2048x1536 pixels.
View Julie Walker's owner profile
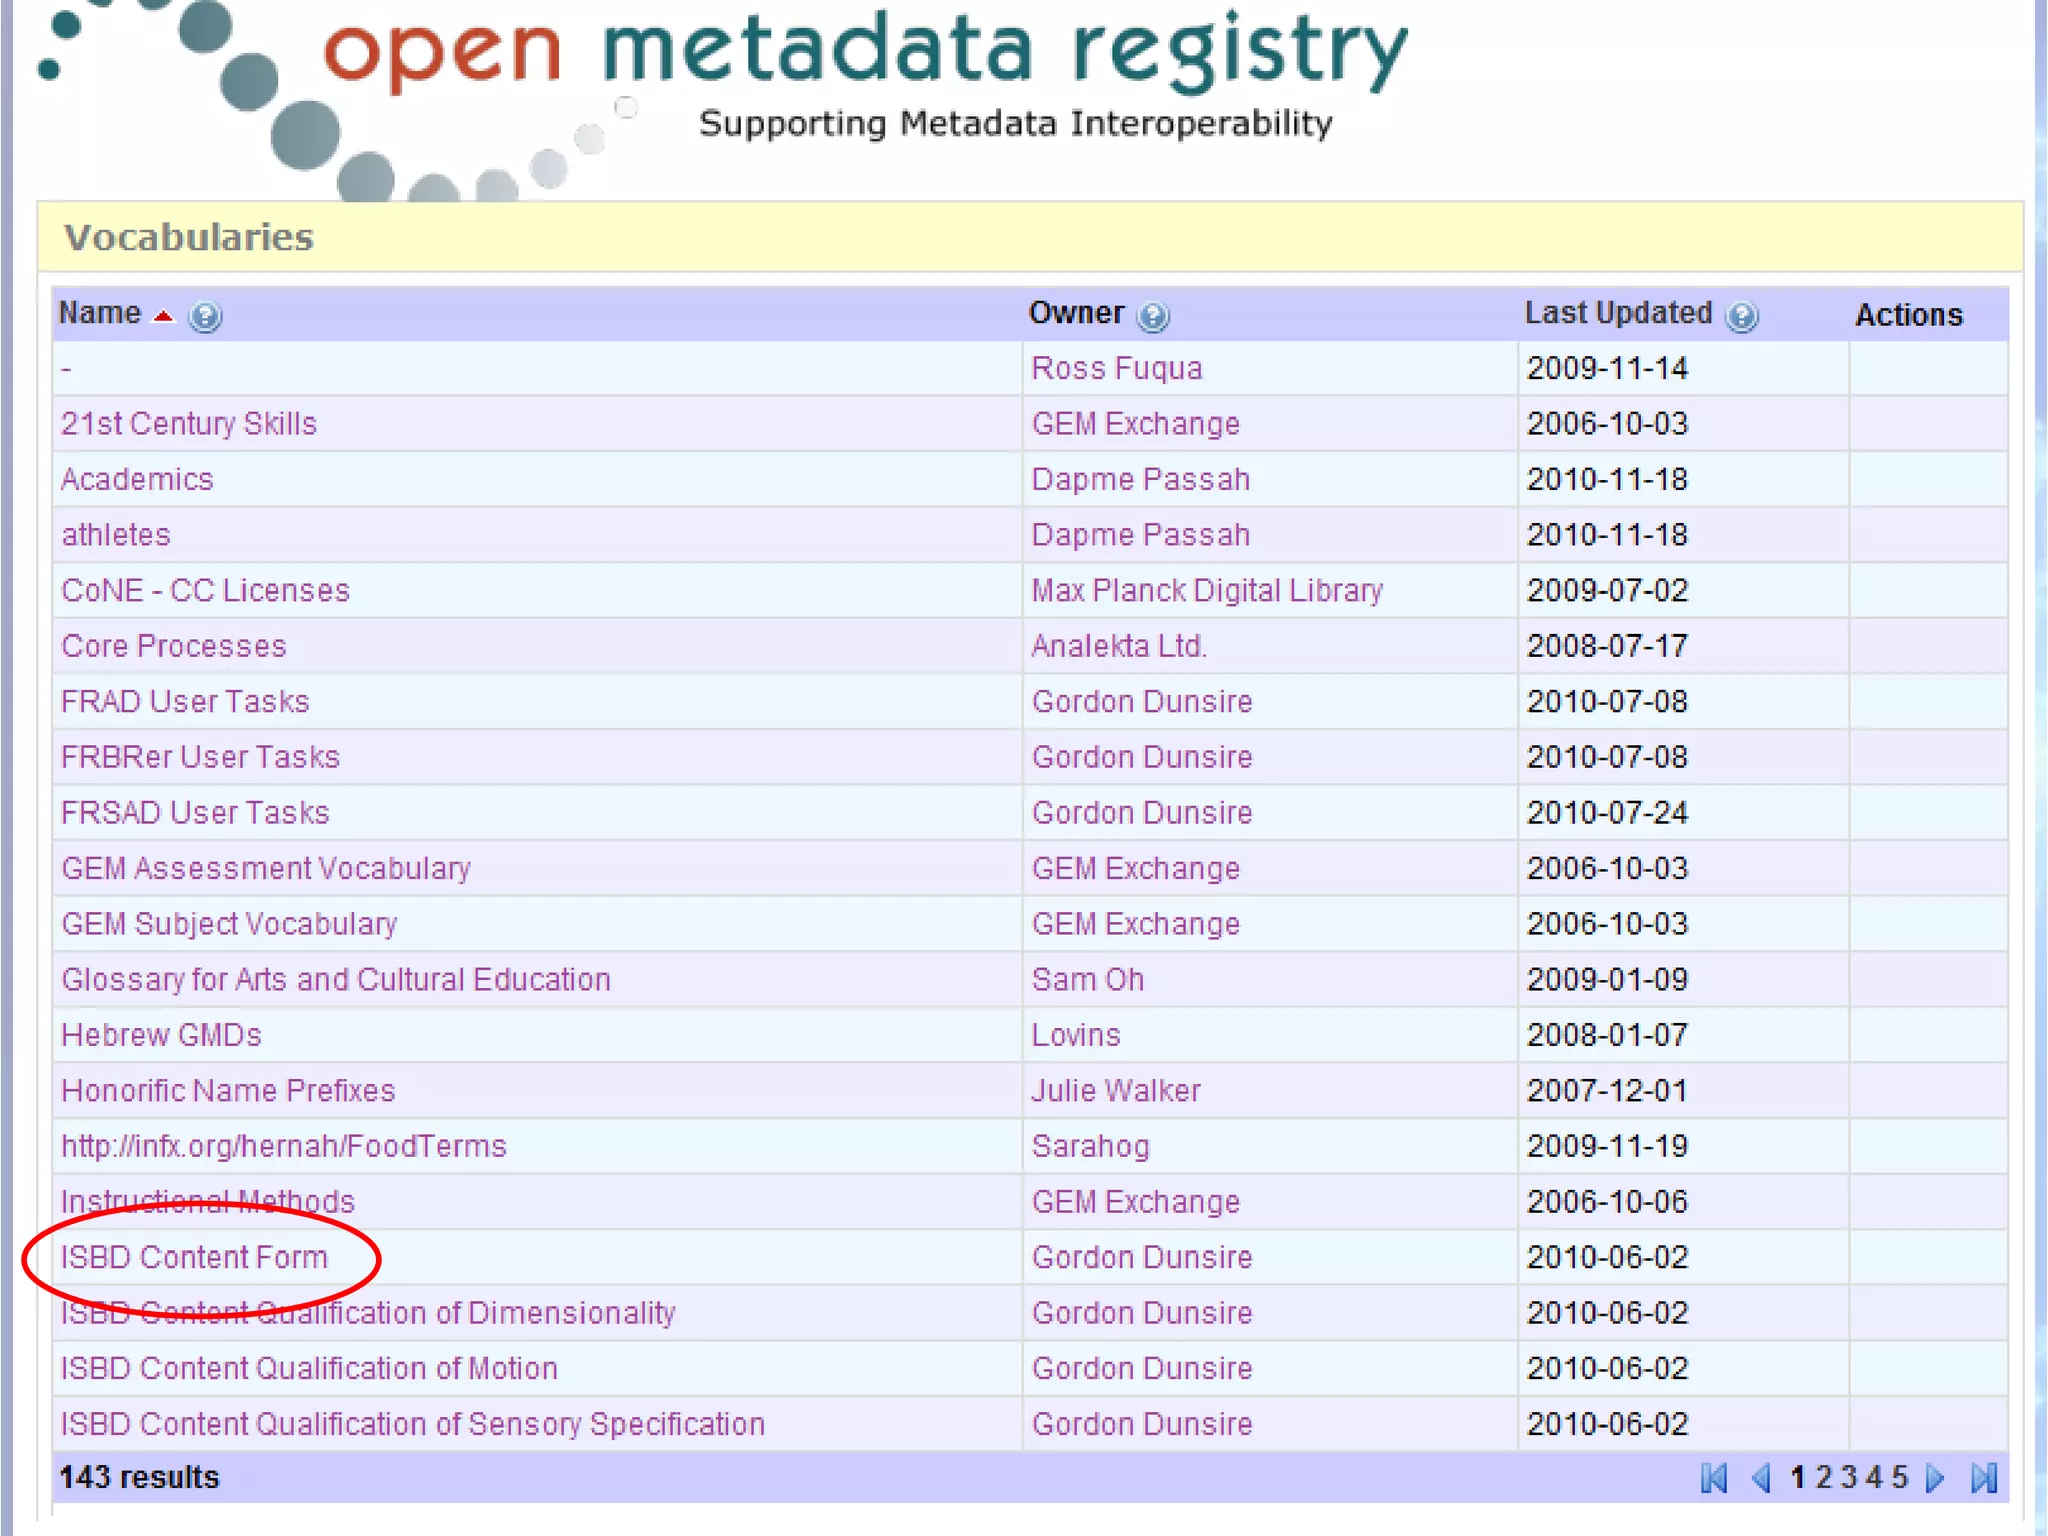tap(1115, 1091)
